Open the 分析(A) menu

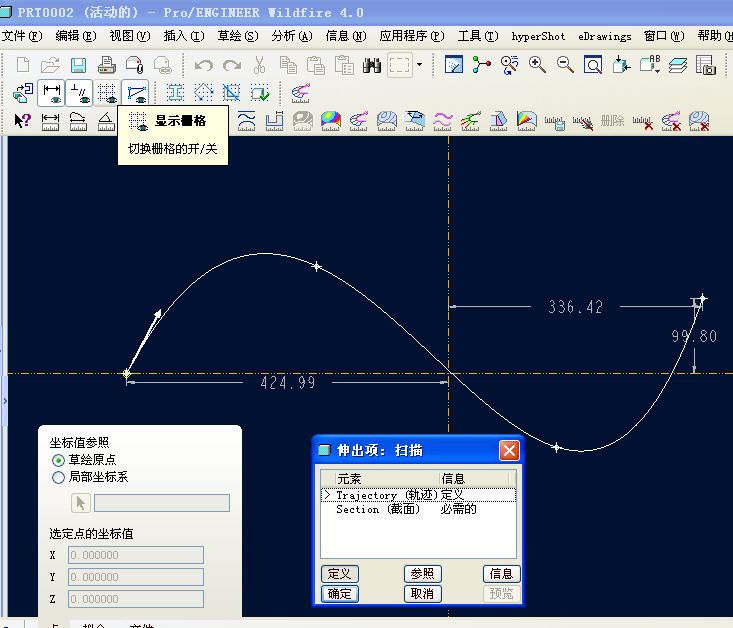coord(292,36)
